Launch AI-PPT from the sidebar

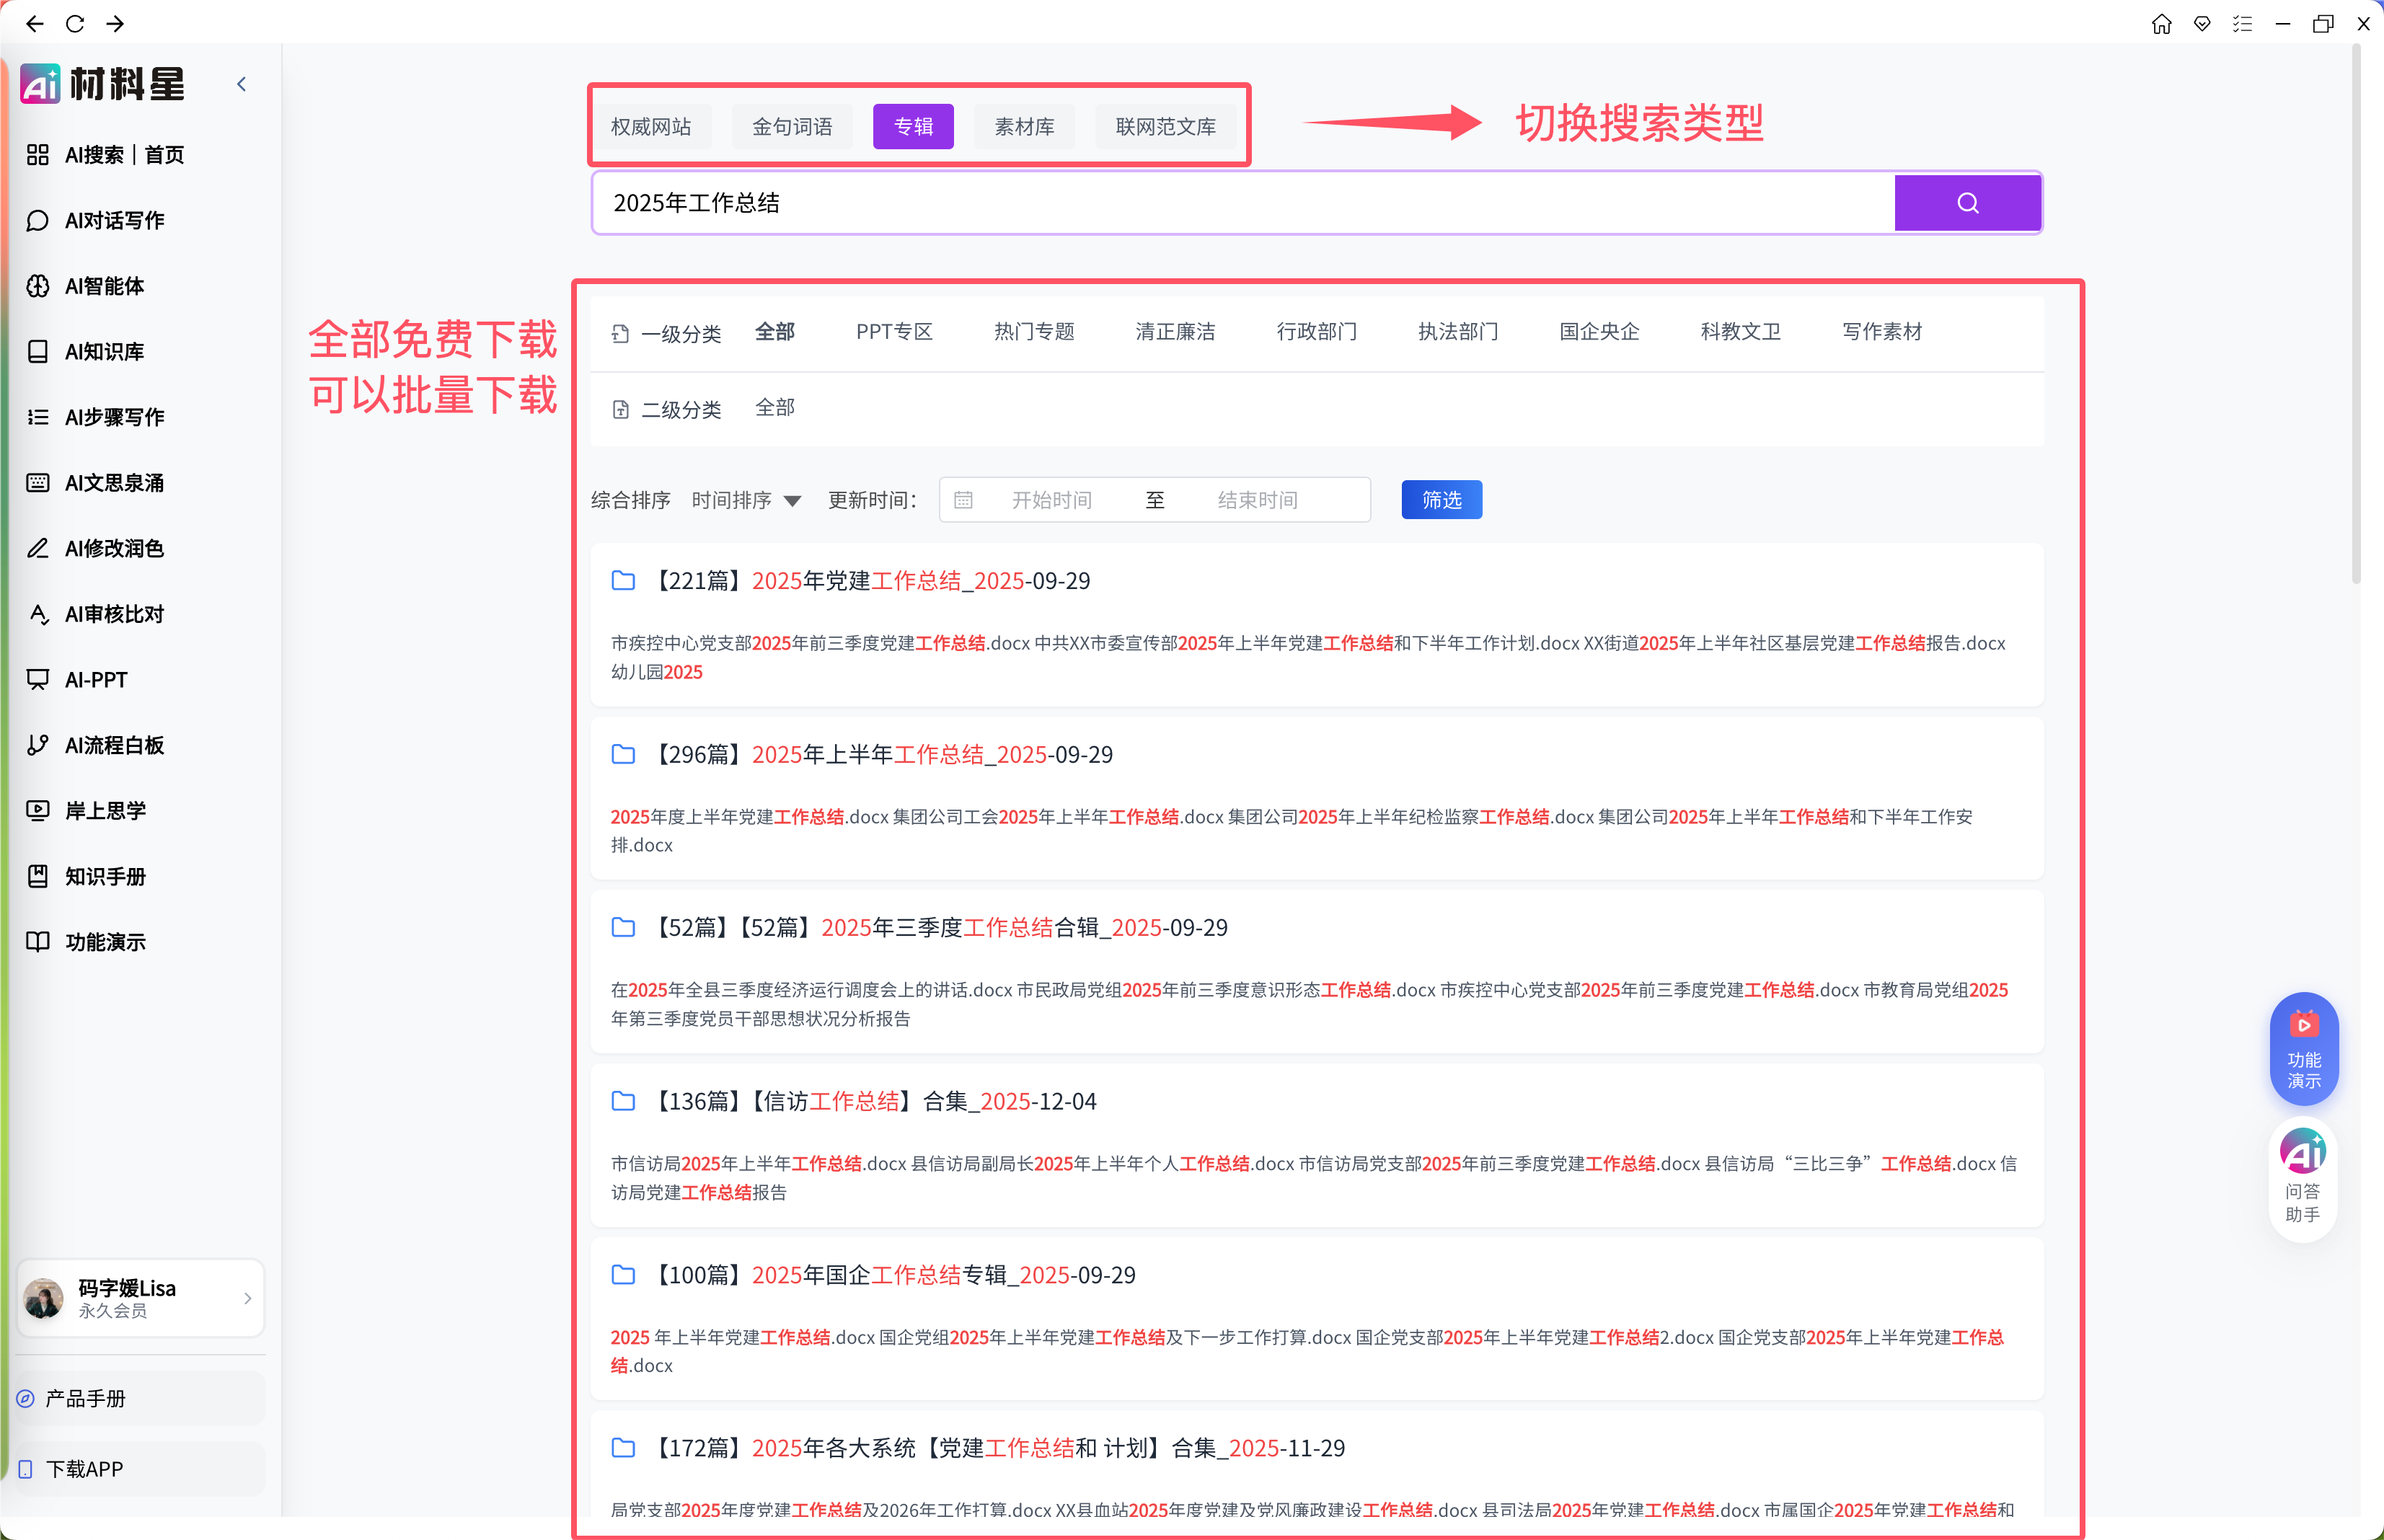point(95,680)
